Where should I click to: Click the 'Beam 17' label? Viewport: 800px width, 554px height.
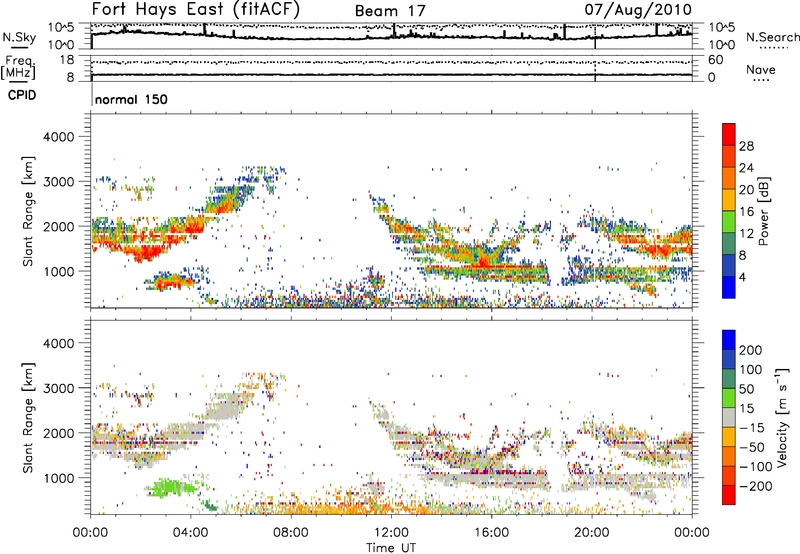(390, 11)
